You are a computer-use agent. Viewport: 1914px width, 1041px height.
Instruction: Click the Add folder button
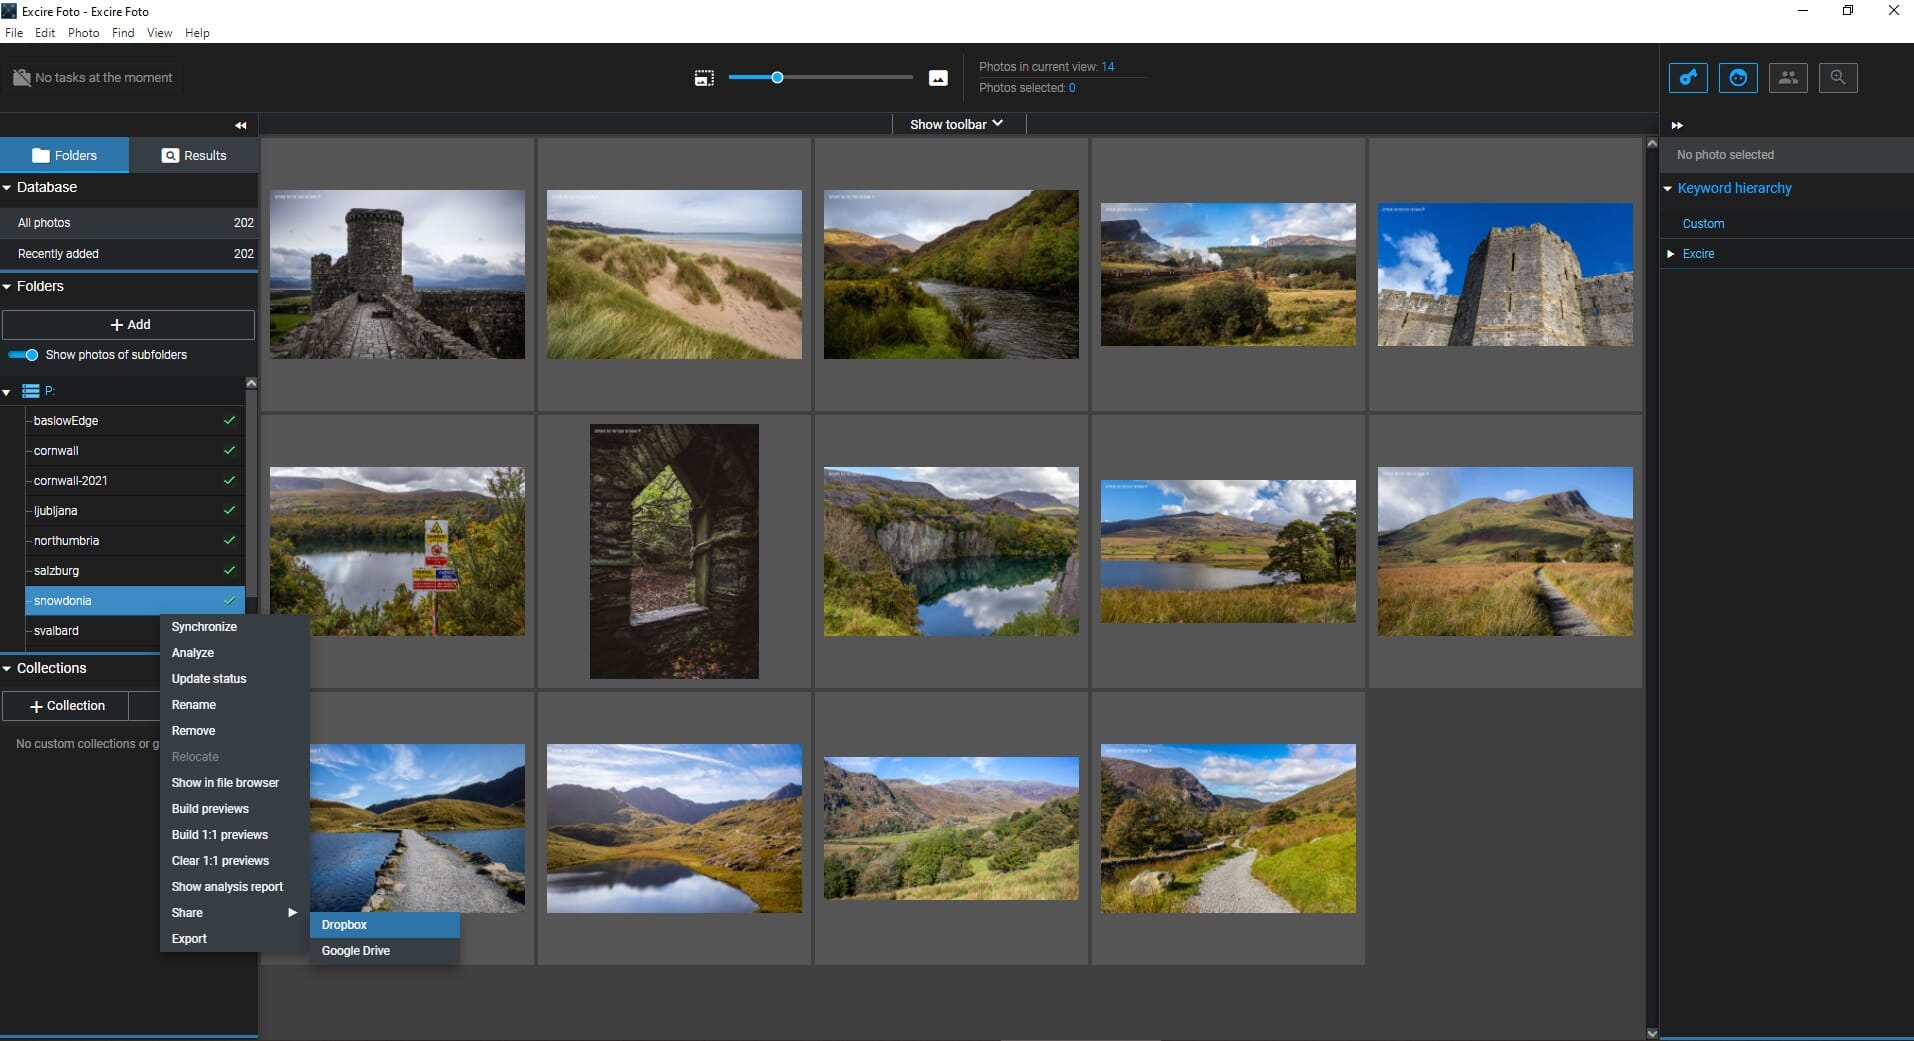[129, 324]
